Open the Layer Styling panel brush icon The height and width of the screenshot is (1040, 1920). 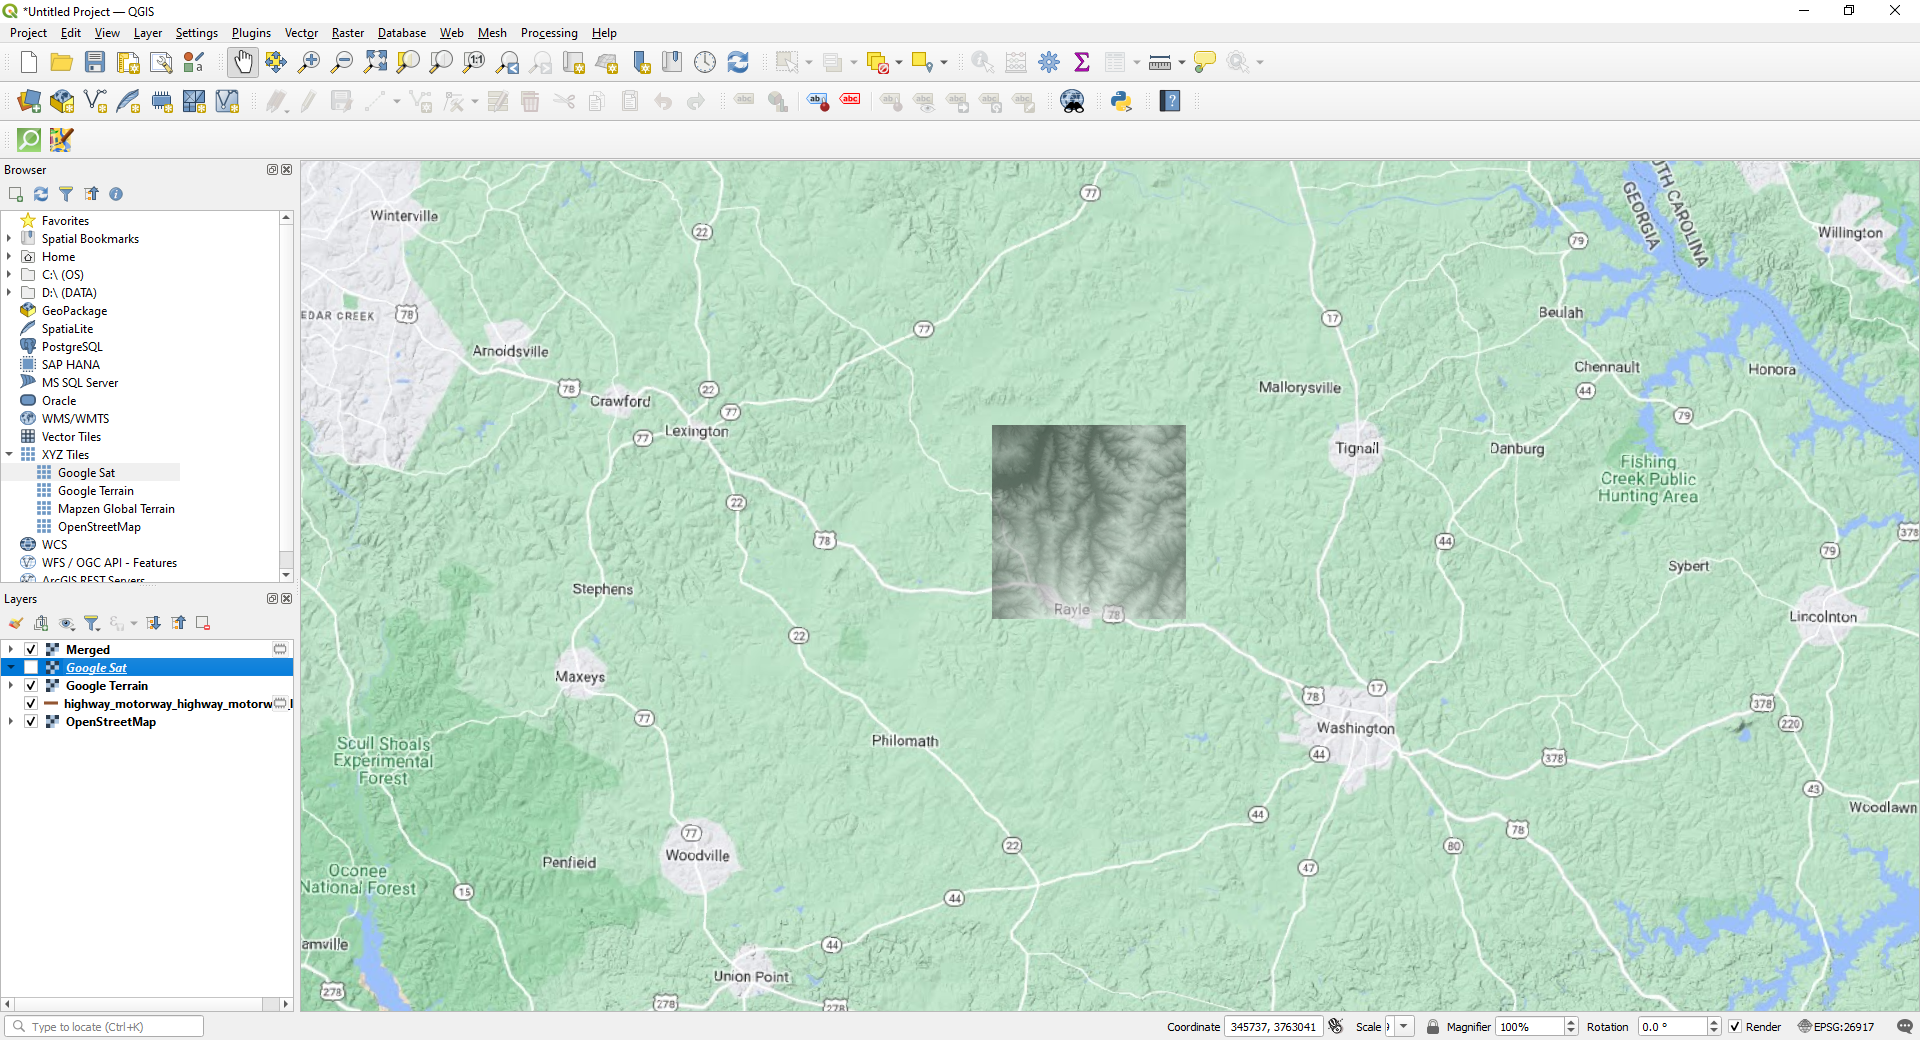click(x=16, y=623)
